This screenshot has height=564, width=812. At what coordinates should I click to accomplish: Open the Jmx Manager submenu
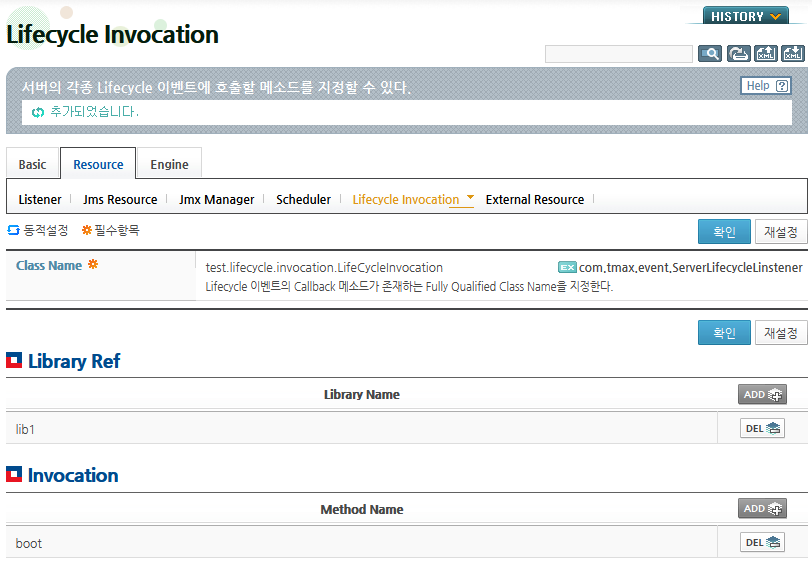[216, 199]
